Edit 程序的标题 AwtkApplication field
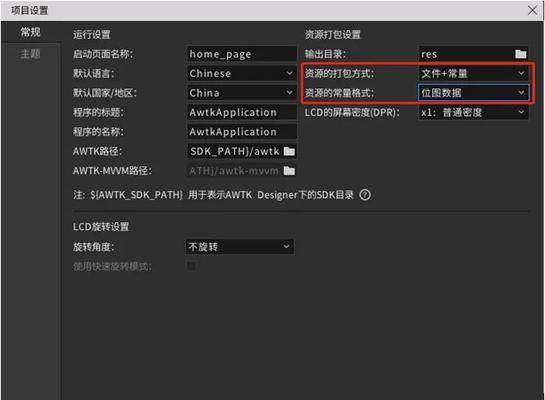Image resolution: width=545 pixels, height=400 pixels. 242,112
